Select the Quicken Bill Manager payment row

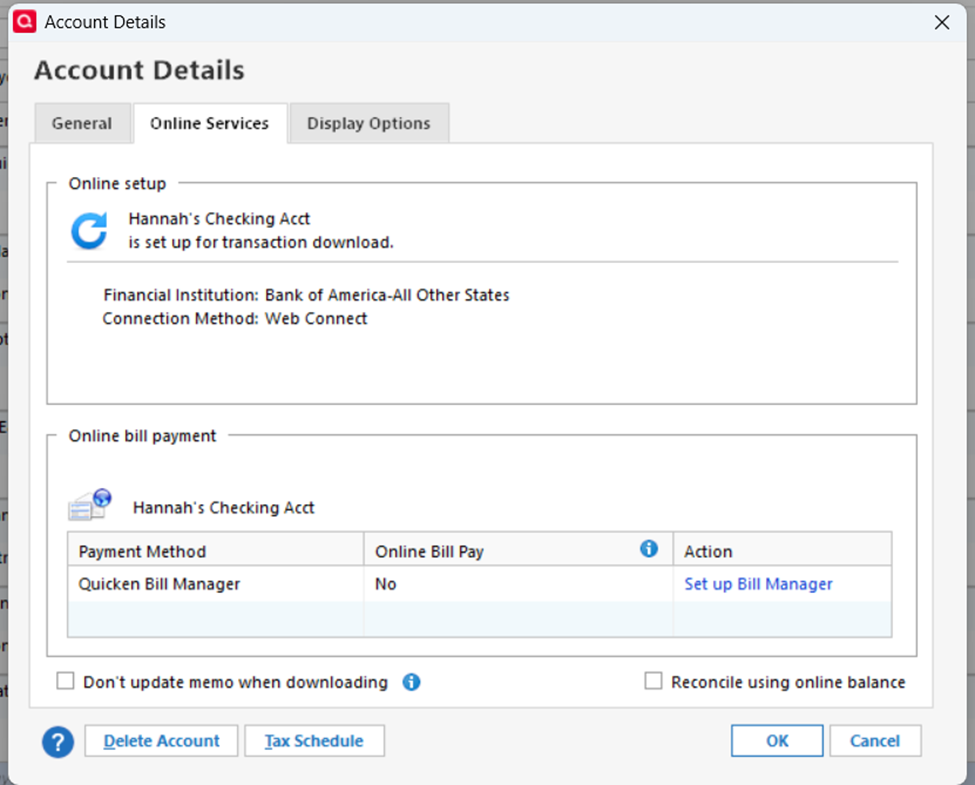[x=160, y=584]
